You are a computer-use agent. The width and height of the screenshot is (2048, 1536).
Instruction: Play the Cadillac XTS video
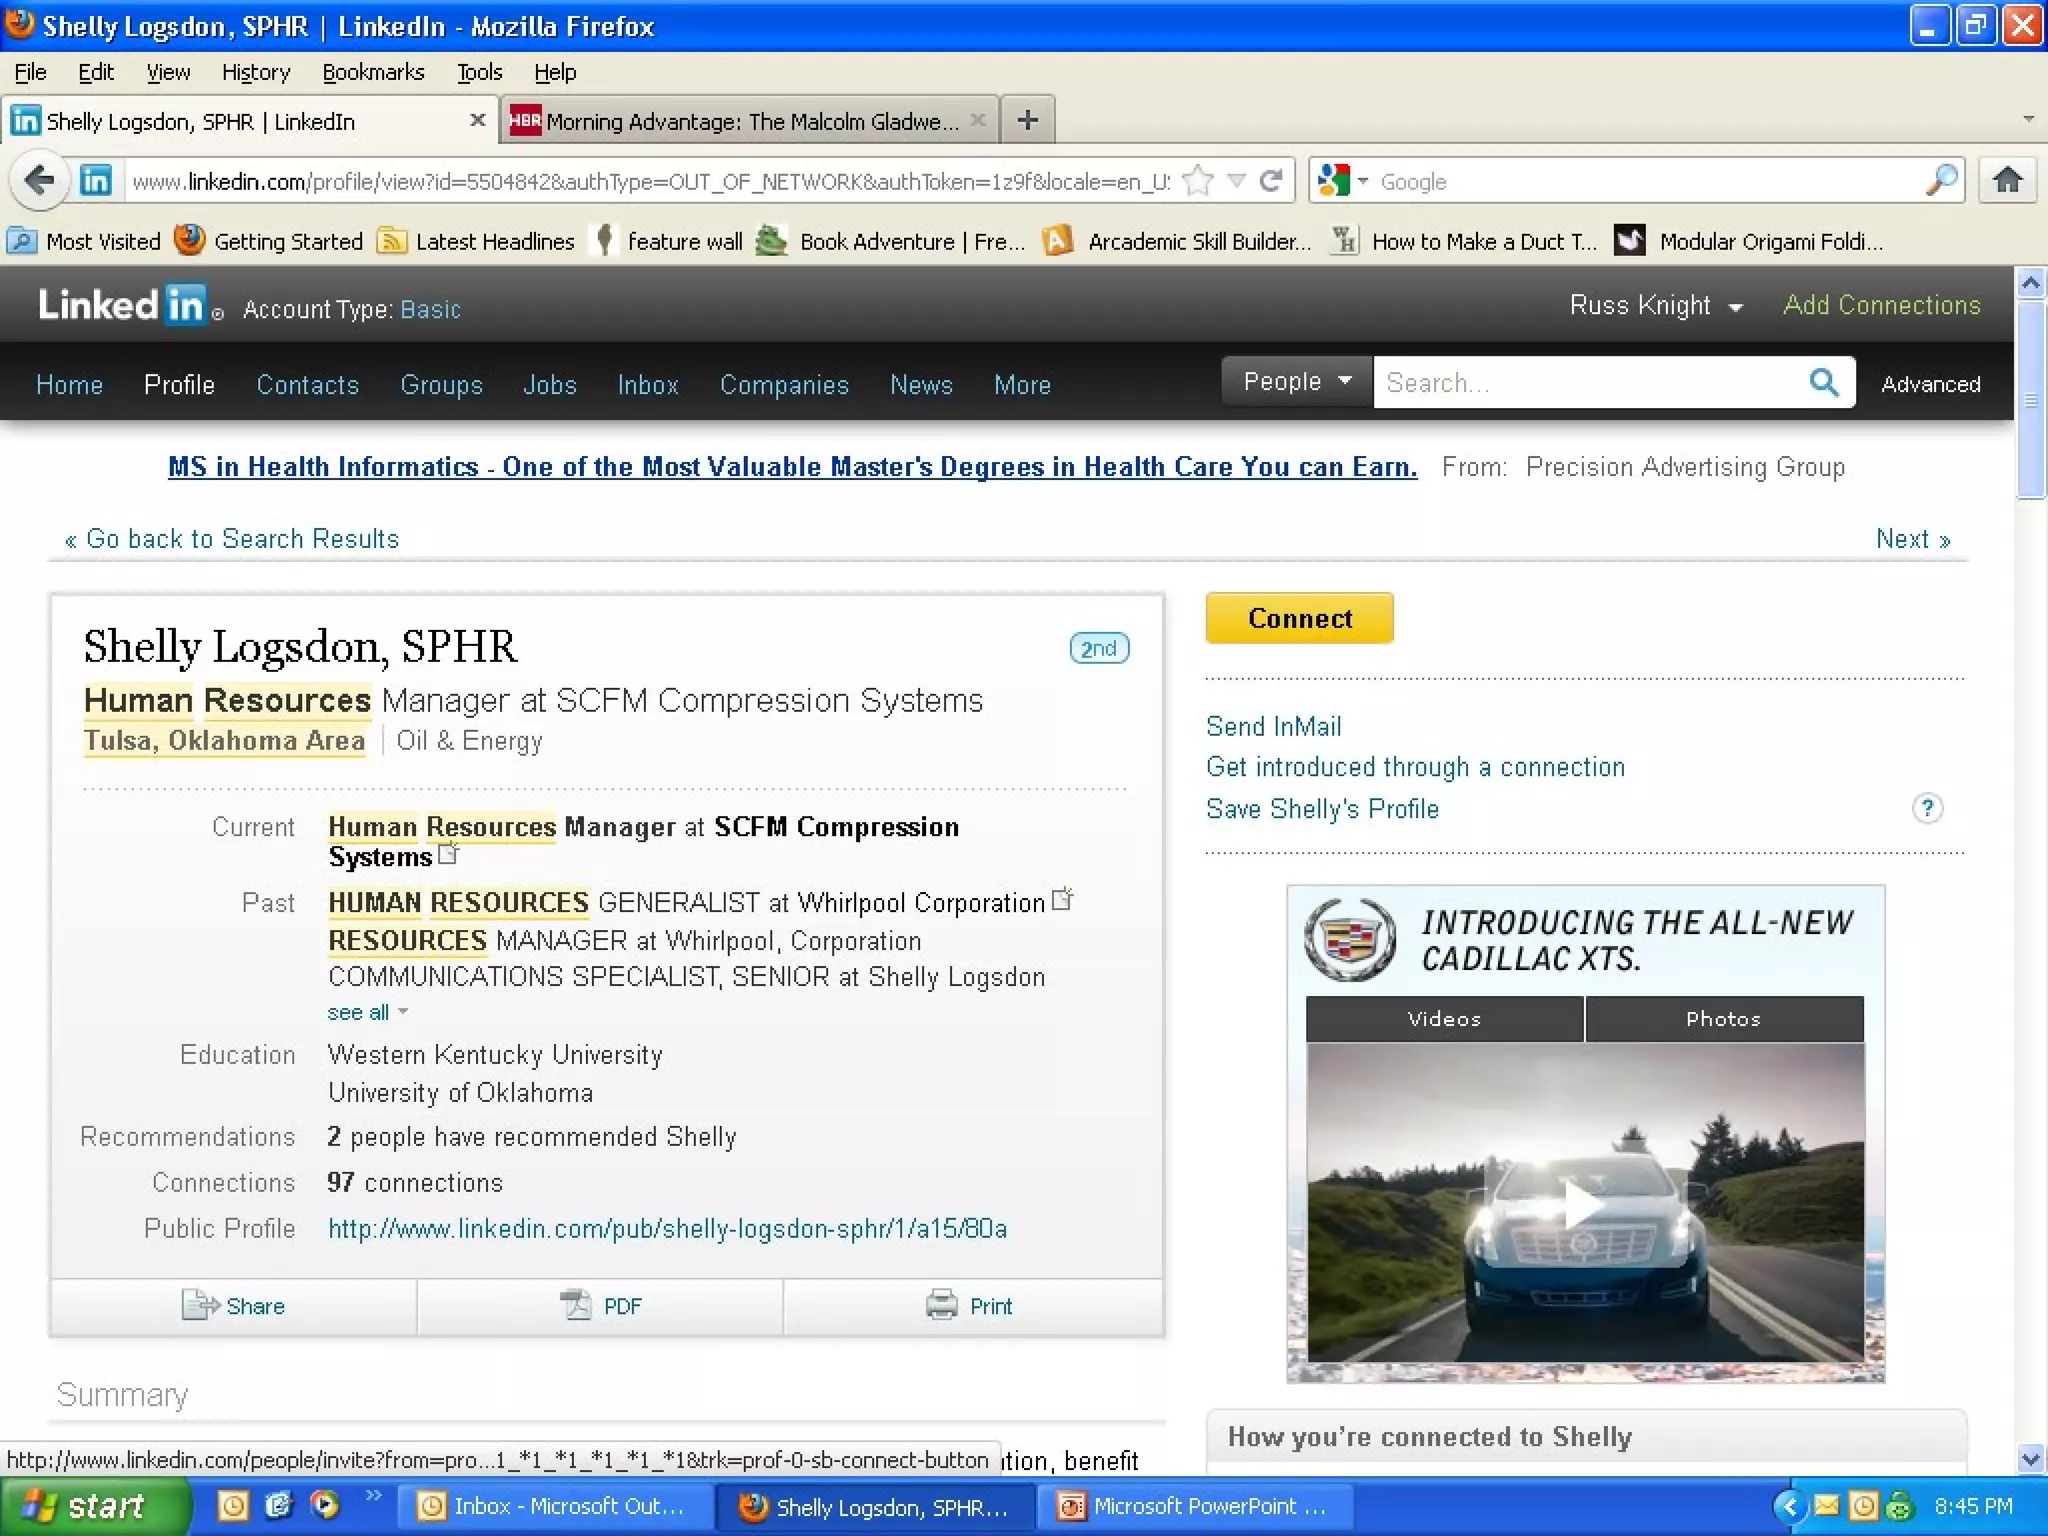click(x=1584, y=1203)
